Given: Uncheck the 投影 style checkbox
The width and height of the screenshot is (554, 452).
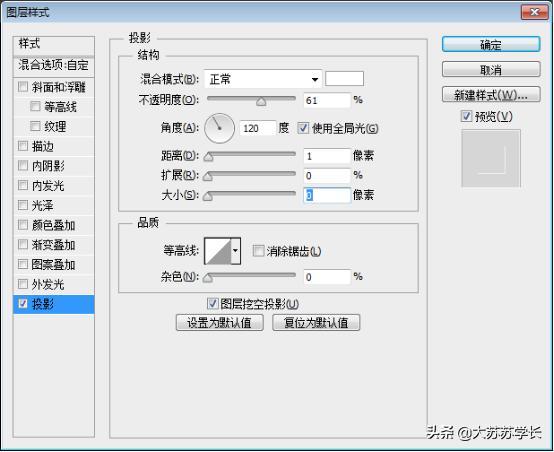Looking at the screenshot, I should pyautogui.click(x=23, y=303).
